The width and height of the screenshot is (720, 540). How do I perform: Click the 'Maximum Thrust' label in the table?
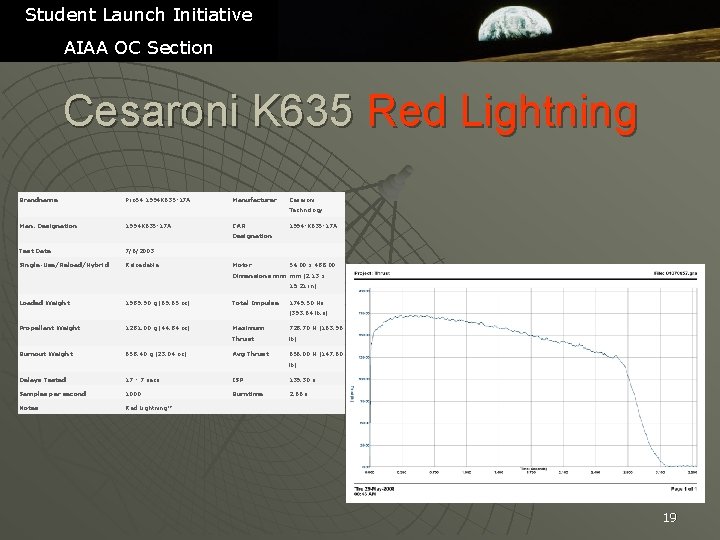click(x=248, y=333)
